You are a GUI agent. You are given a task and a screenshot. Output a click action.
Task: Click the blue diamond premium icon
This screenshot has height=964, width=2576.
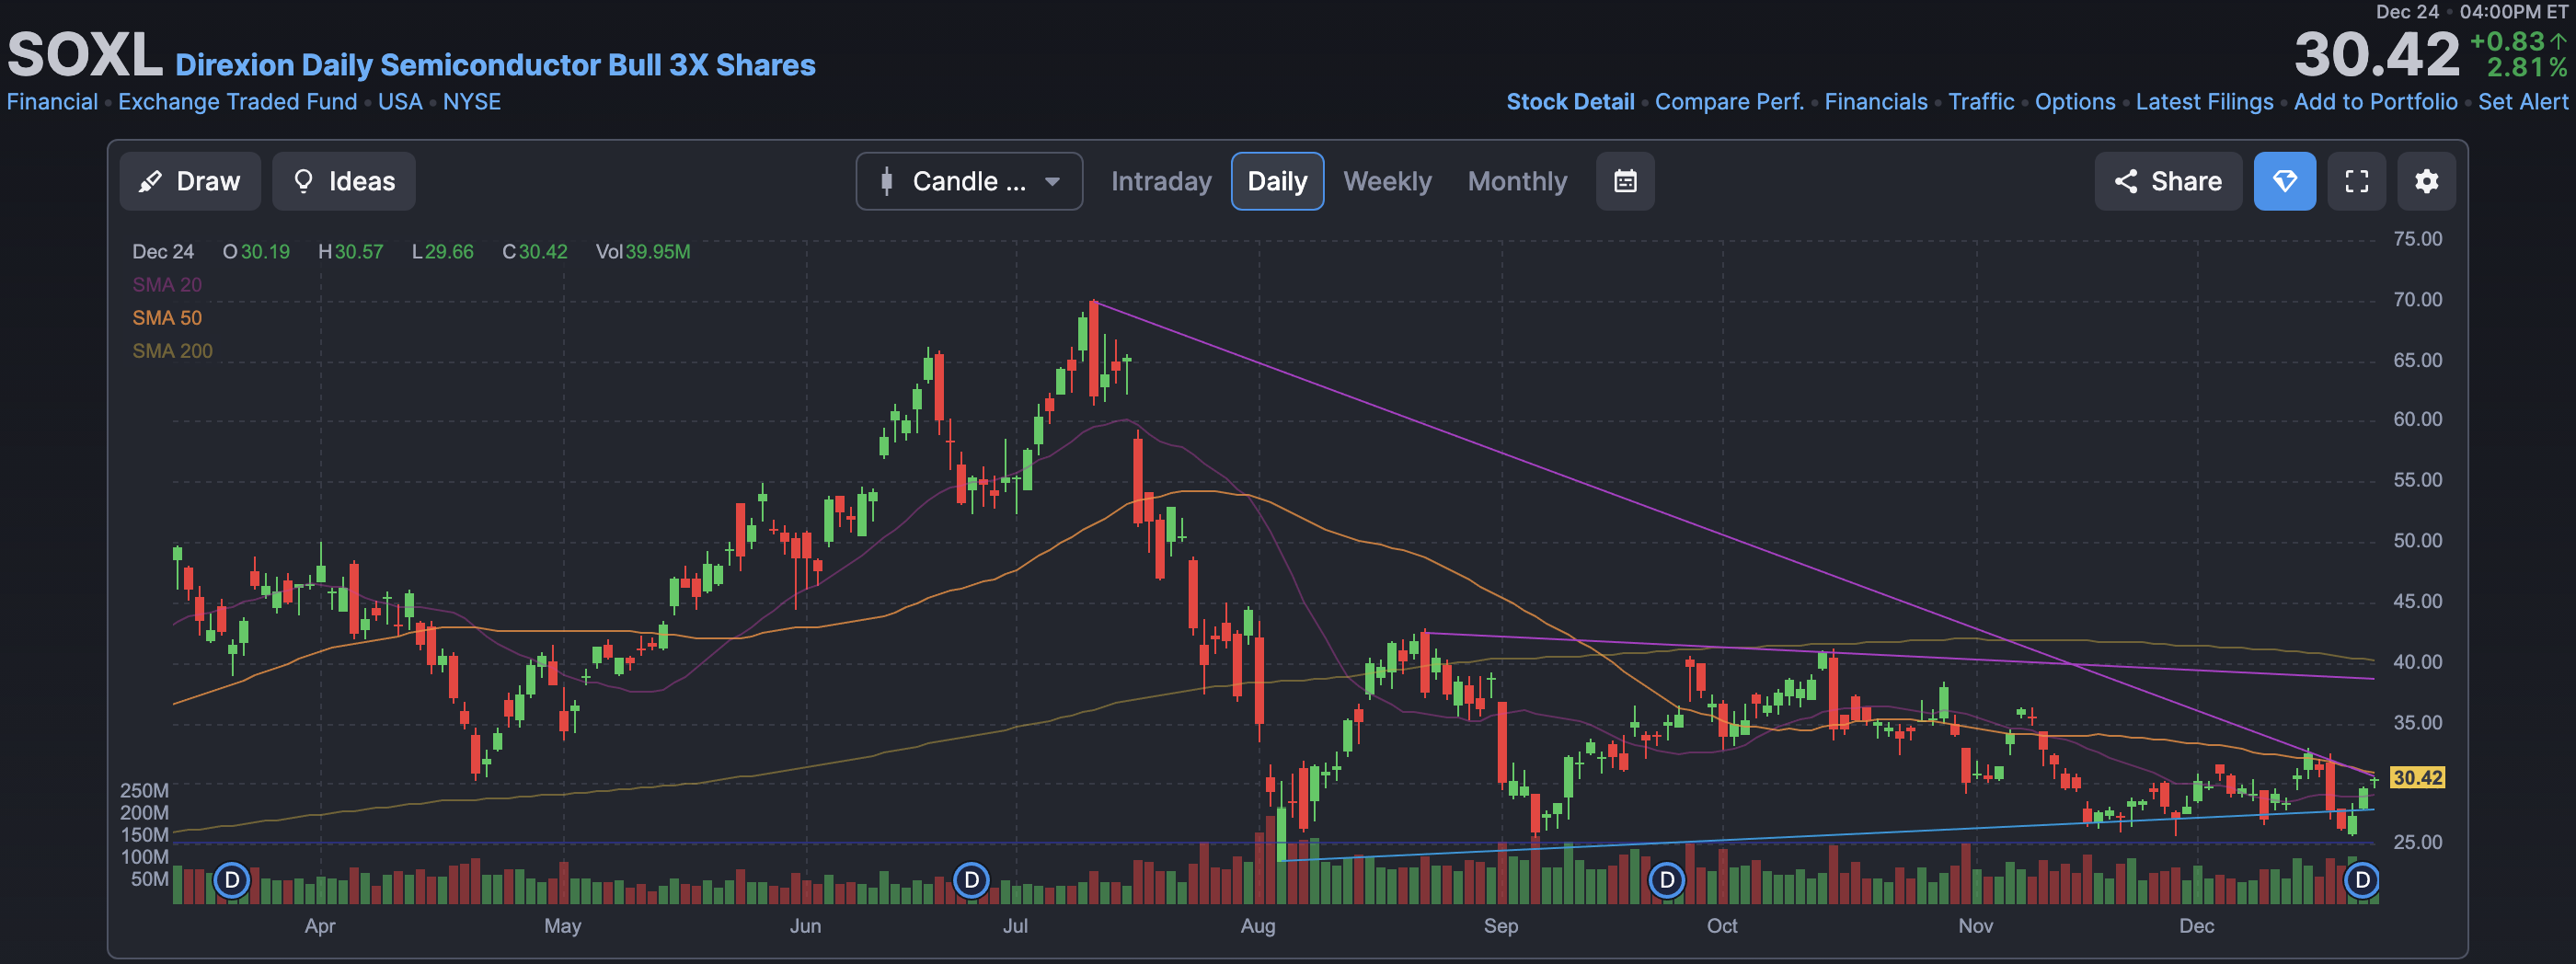(x=2284, y=181)
